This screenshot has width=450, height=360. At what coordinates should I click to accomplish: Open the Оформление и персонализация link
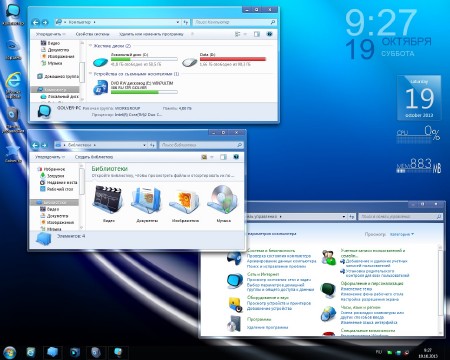click(x=372, y=283)
